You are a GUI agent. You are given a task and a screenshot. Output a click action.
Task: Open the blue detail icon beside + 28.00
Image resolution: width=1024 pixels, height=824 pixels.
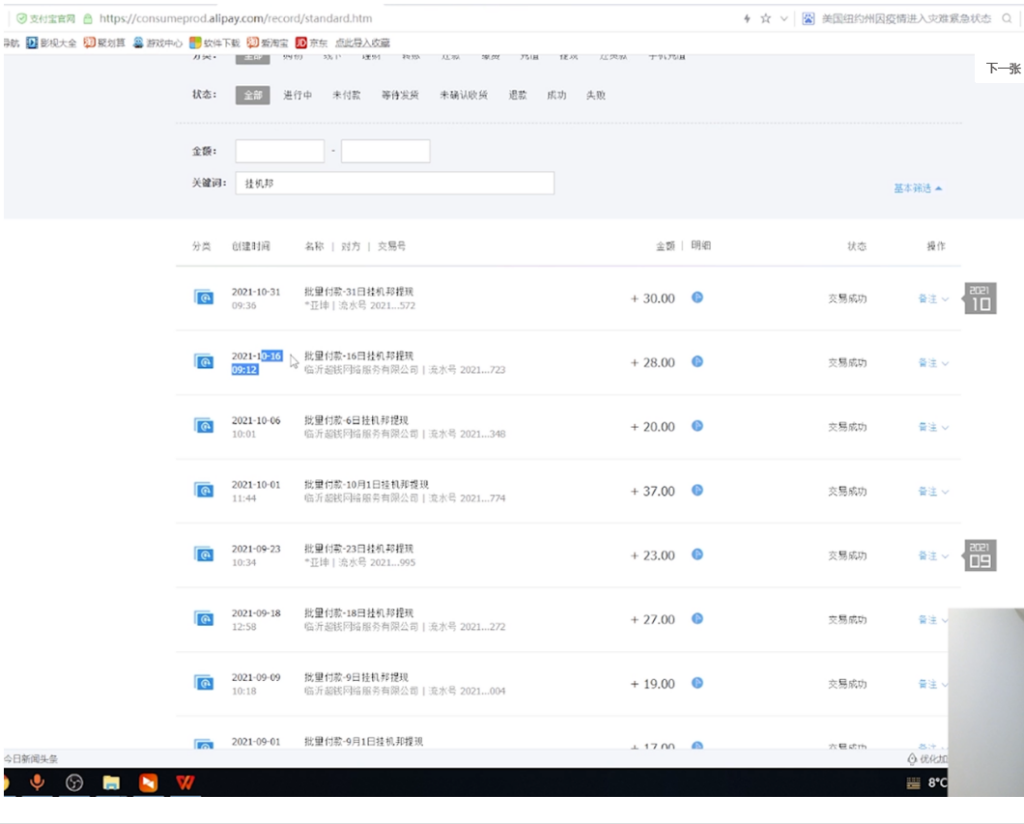697,361
